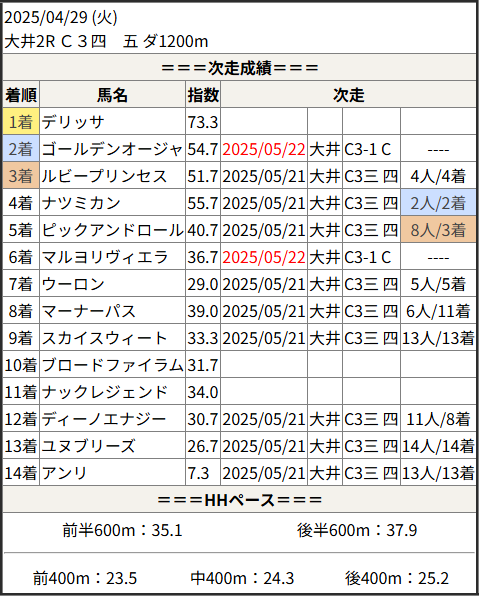Click the 着順 column header
479x596 pixels.
[x=21, y=95]
